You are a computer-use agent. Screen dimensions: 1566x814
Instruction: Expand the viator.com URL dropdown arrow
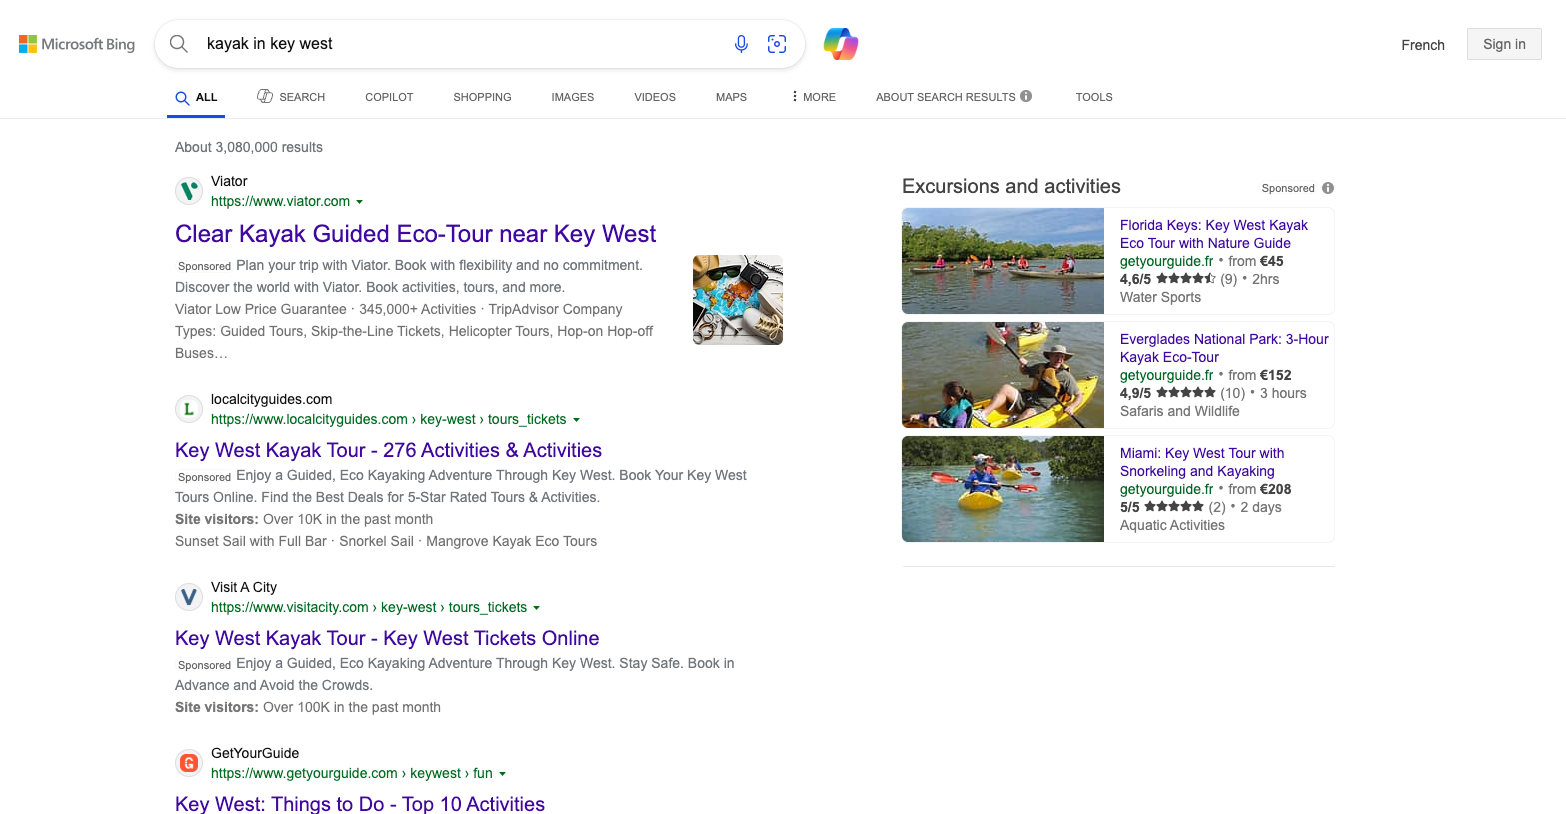[359, 202]
